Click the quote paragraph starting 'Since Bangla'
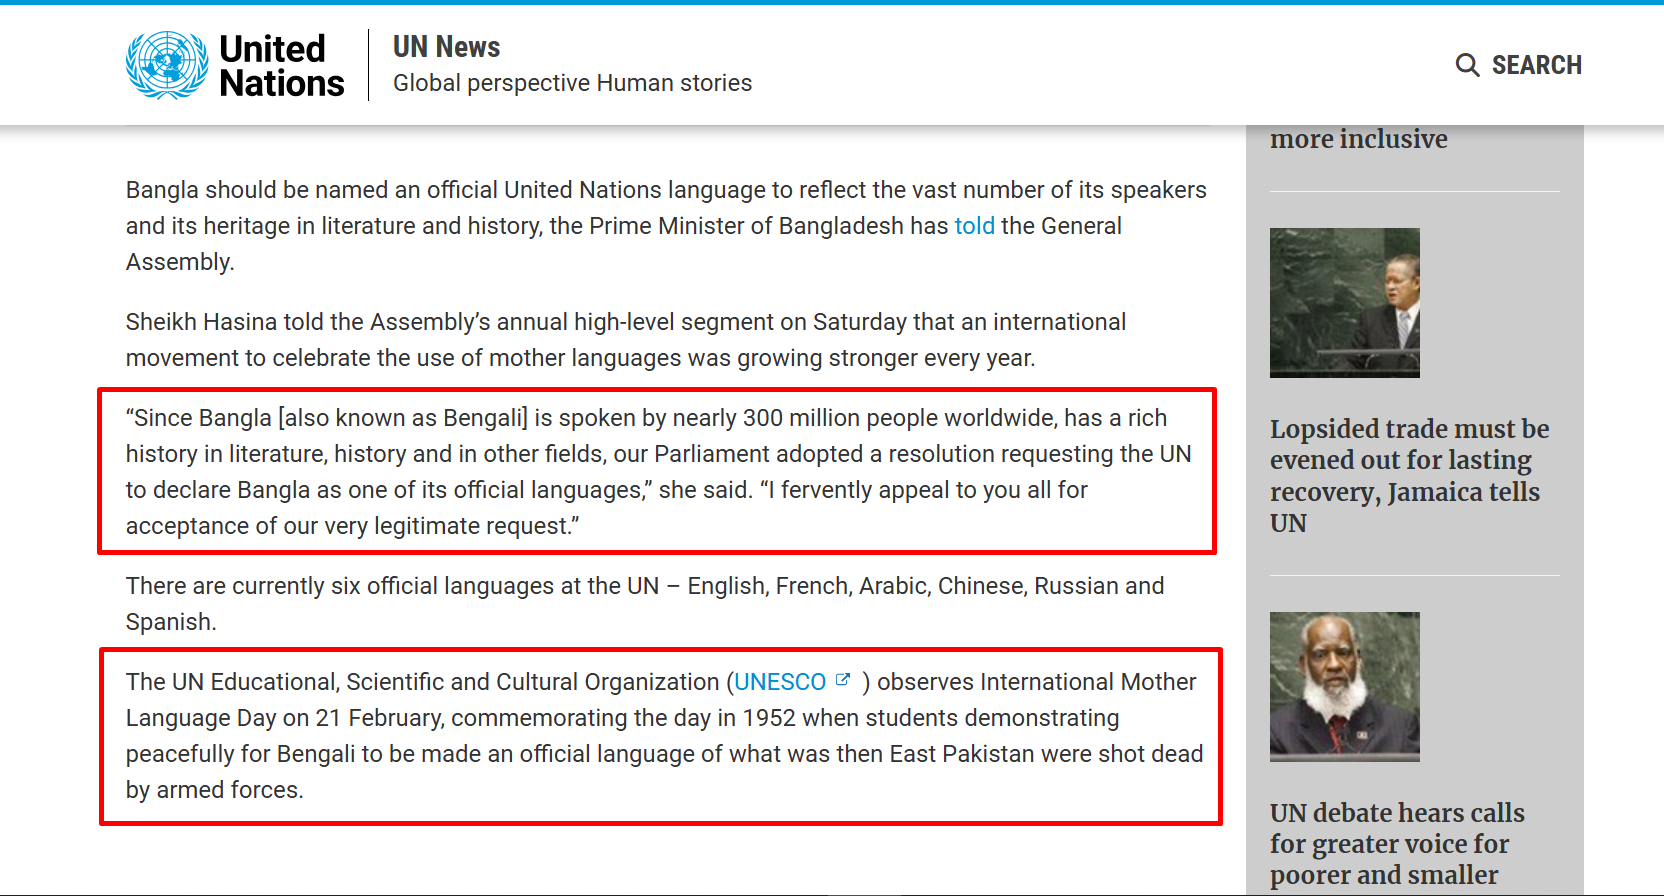1664x896 pixels. [658, 472]
